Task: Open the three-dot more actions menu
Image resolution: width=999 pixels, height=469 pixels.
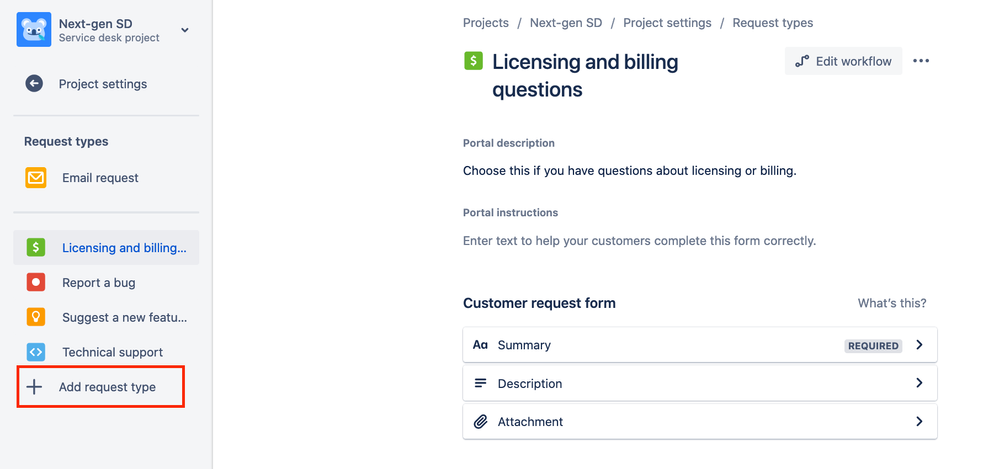Action: pos(921,61)
